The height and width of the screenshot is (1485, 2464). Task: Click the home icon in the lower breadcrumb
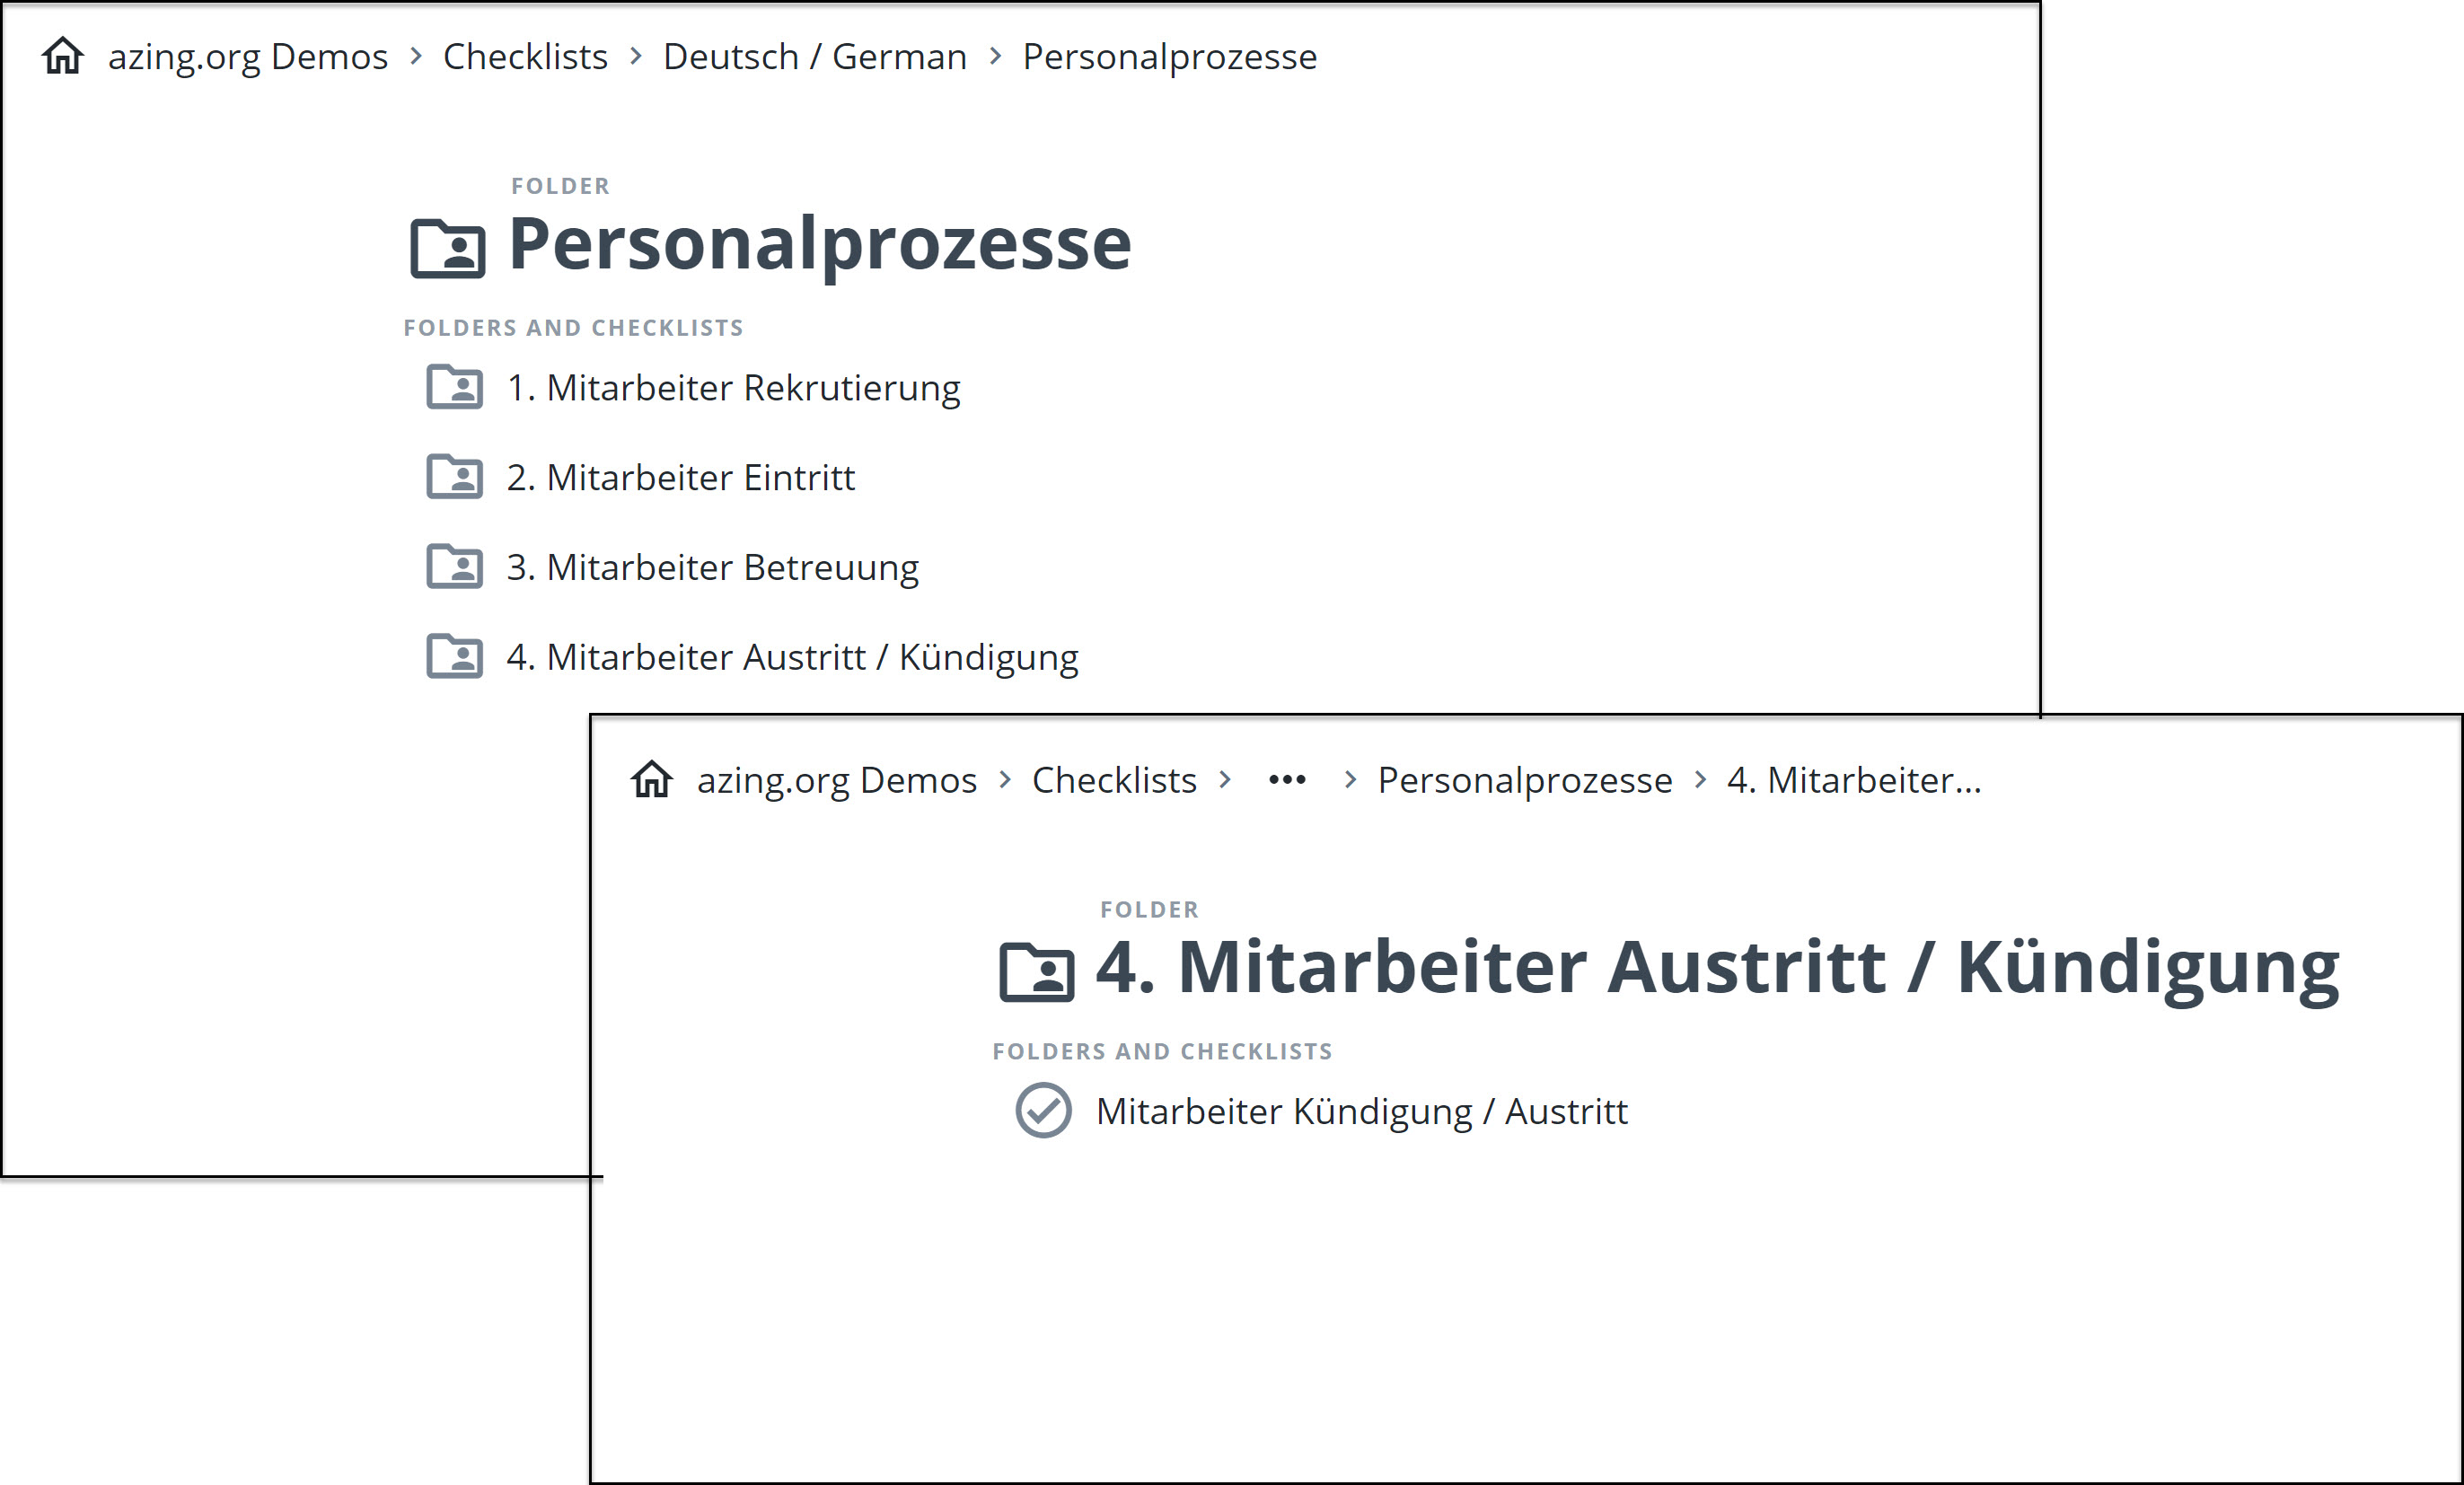tap(652, 779)
